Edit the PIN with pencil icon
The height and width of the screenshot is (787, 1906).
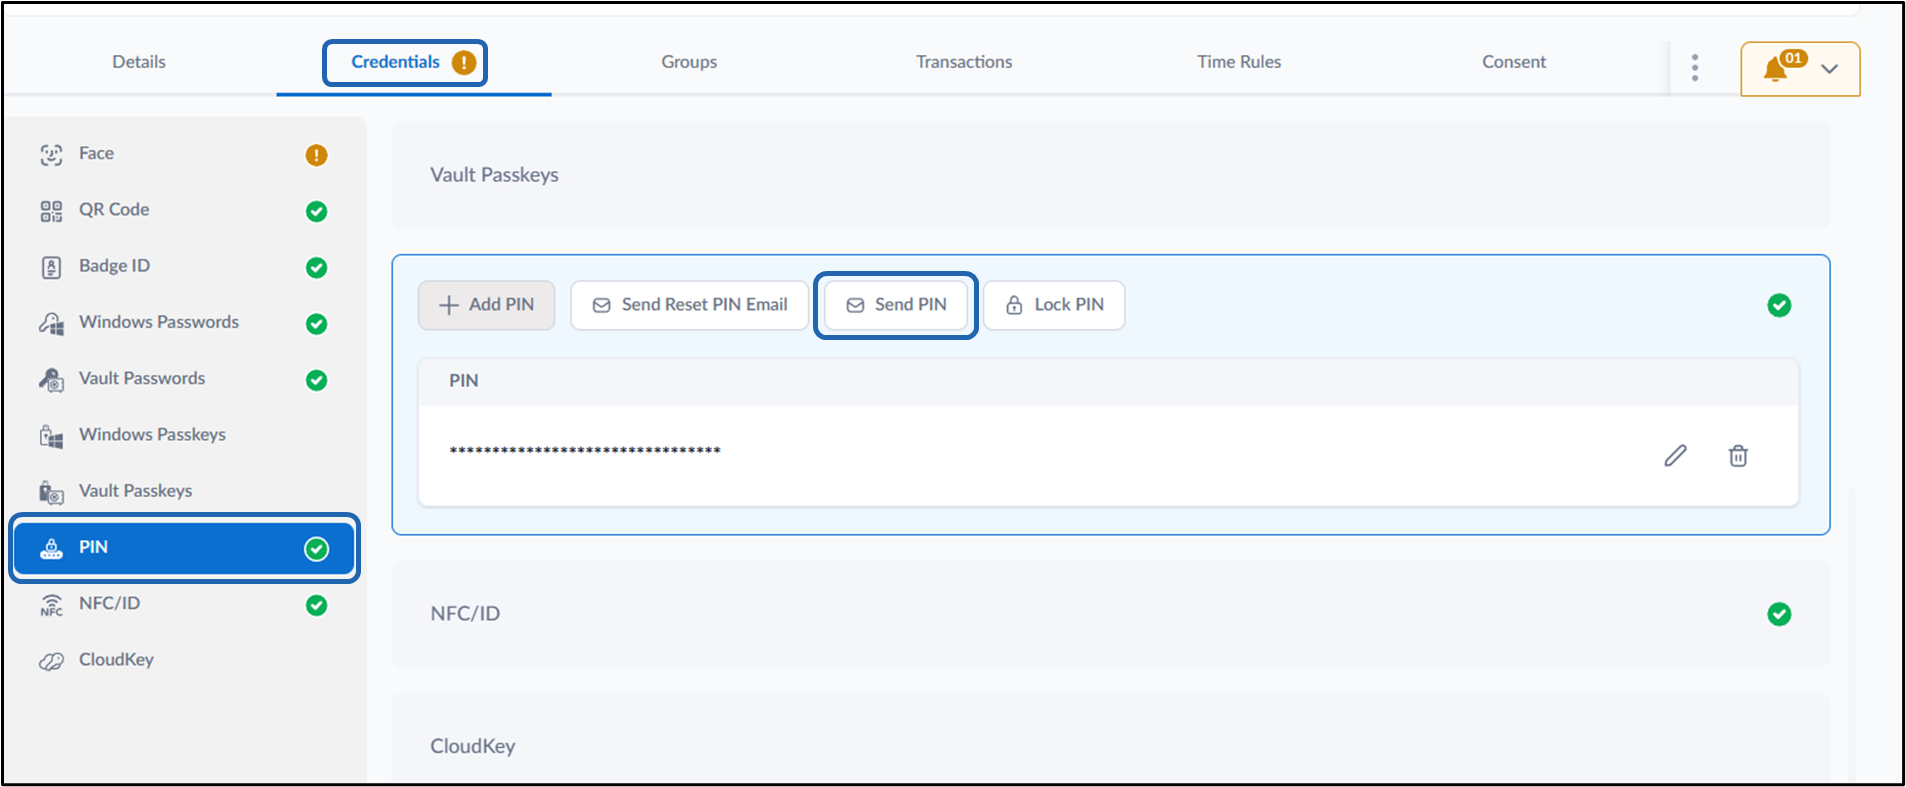(1675, 456)
